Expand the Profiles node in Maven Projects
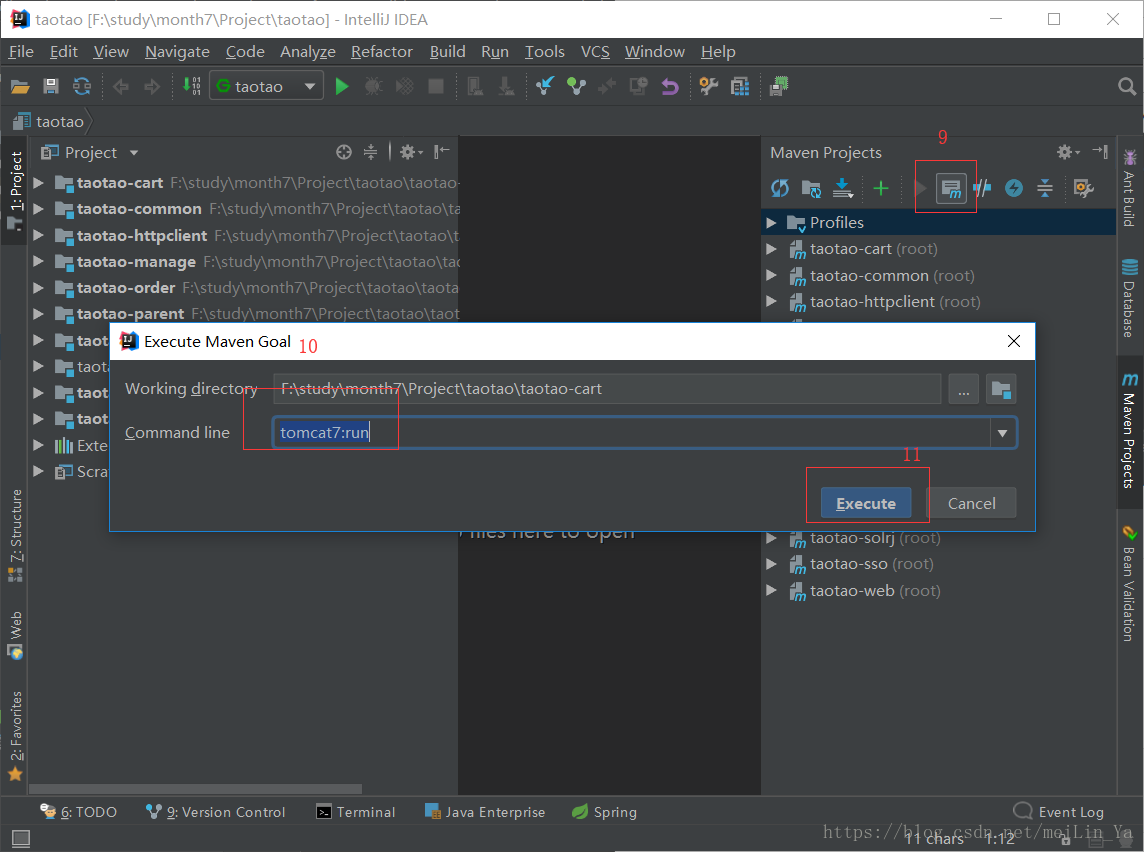Viewport: 1144px width, 852px height. pos(771,222)
